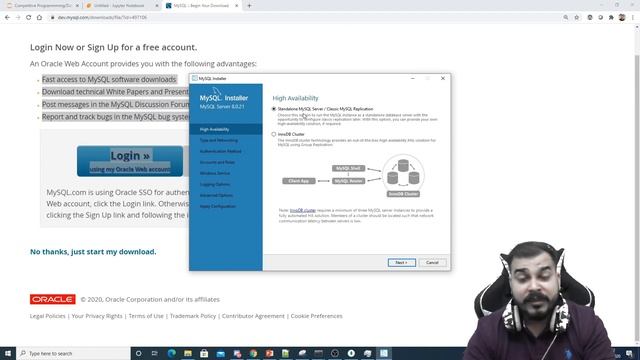Open Microsoft Store from taskbar
This screenshot has height=360, width=640.
click(x=204, y=353)
